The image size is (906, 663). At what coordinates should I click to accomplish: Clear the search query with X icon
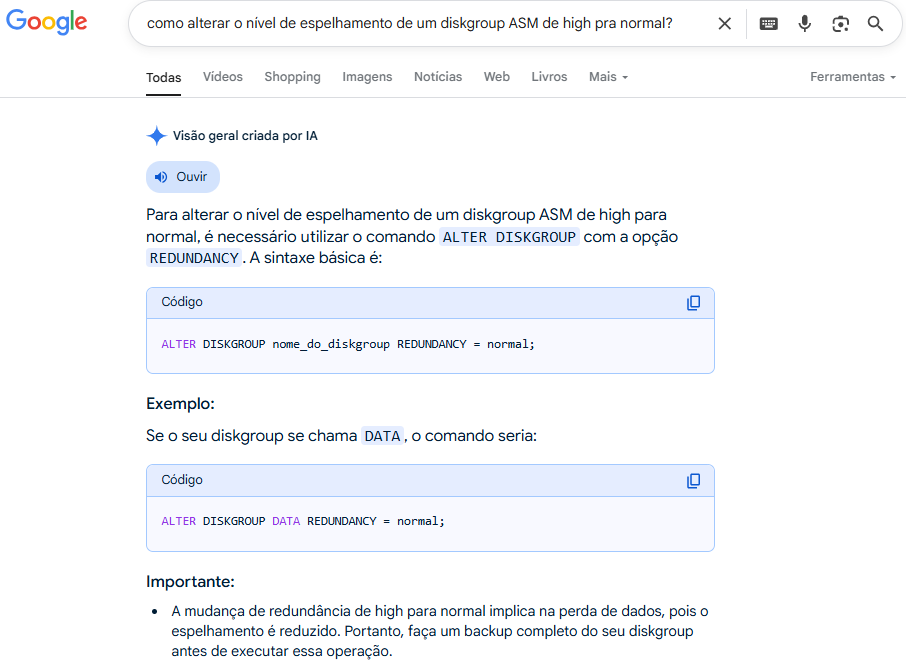coord(725,24)
